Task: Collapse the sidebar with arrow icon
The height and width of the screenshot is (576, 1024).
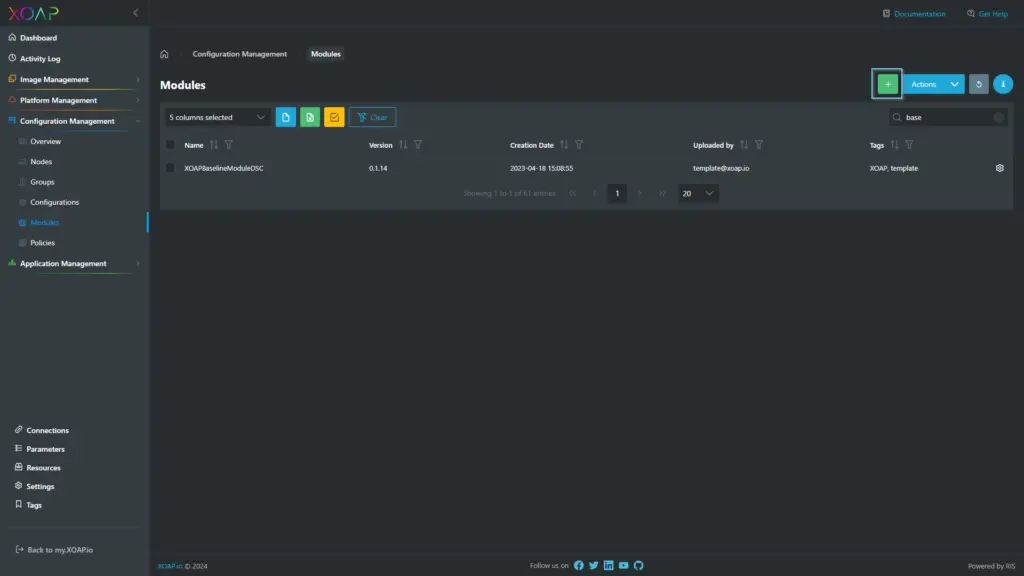Action: coord(136,13)
